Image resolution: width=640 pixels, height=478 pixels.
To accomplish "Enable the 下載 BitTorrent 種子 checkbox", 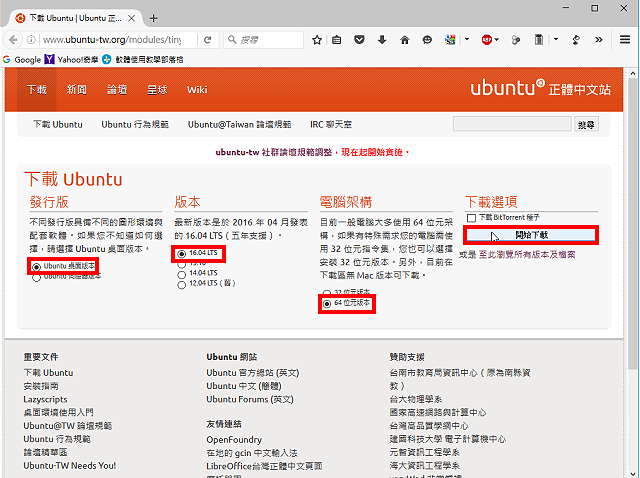I will [x=471, y=218].
